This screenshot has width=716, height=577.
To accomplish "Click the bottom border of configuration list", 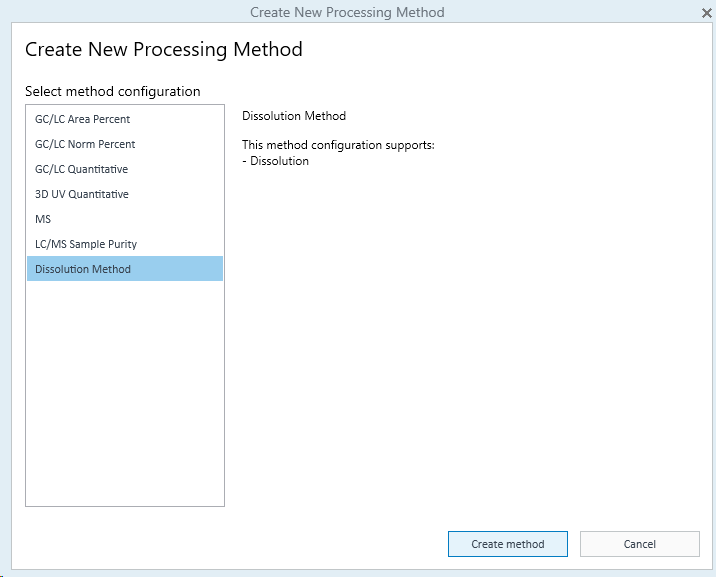I will point(124,506).
